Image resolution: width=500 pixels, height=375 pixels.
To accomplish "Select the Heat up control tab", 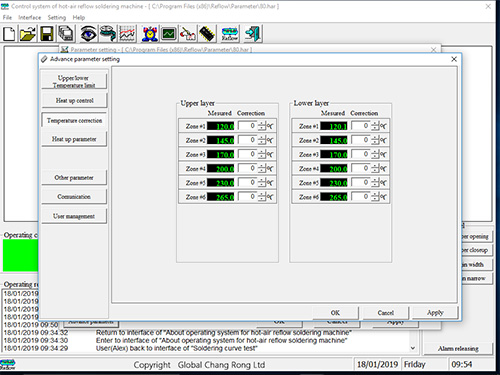I will coord(74,100).
